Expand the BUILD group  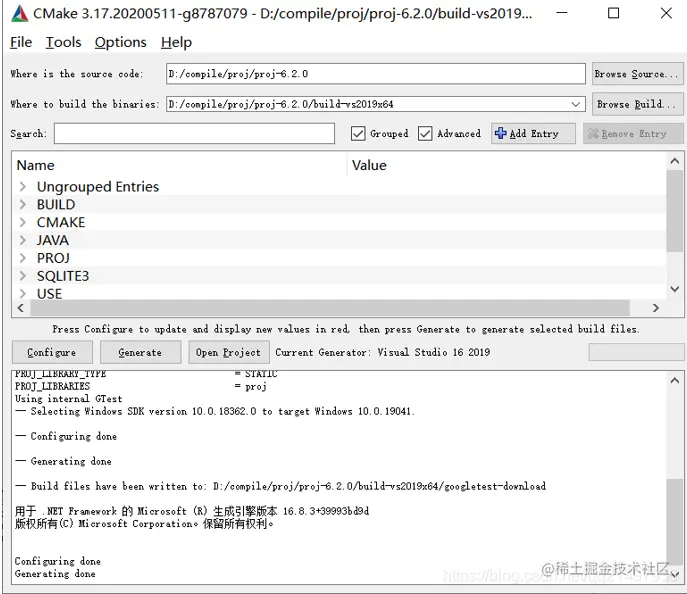pyautogui.click(x=23, y=205)
